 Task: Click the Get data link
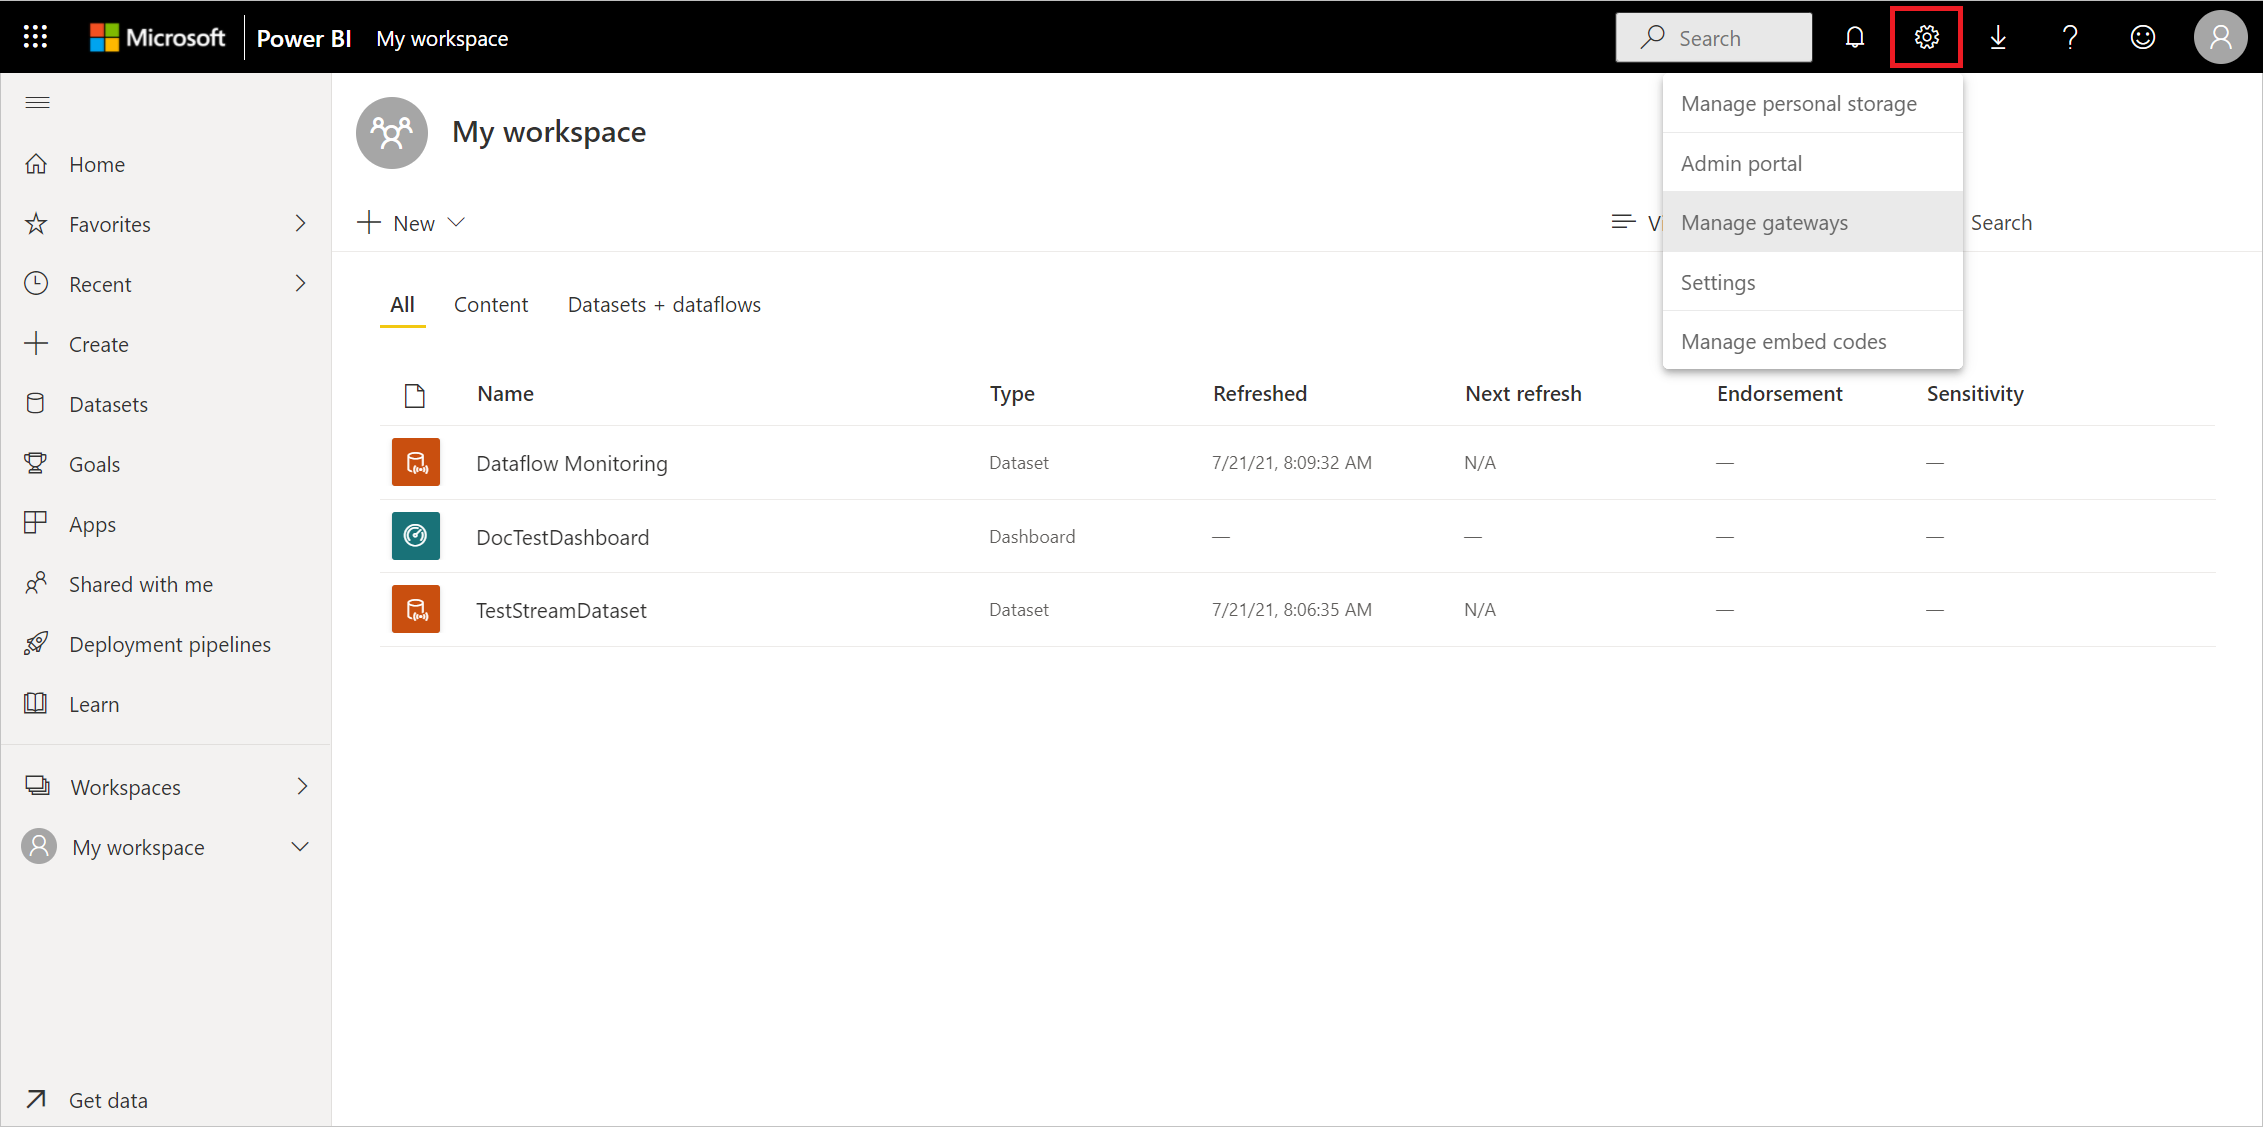pos(108,1099)
